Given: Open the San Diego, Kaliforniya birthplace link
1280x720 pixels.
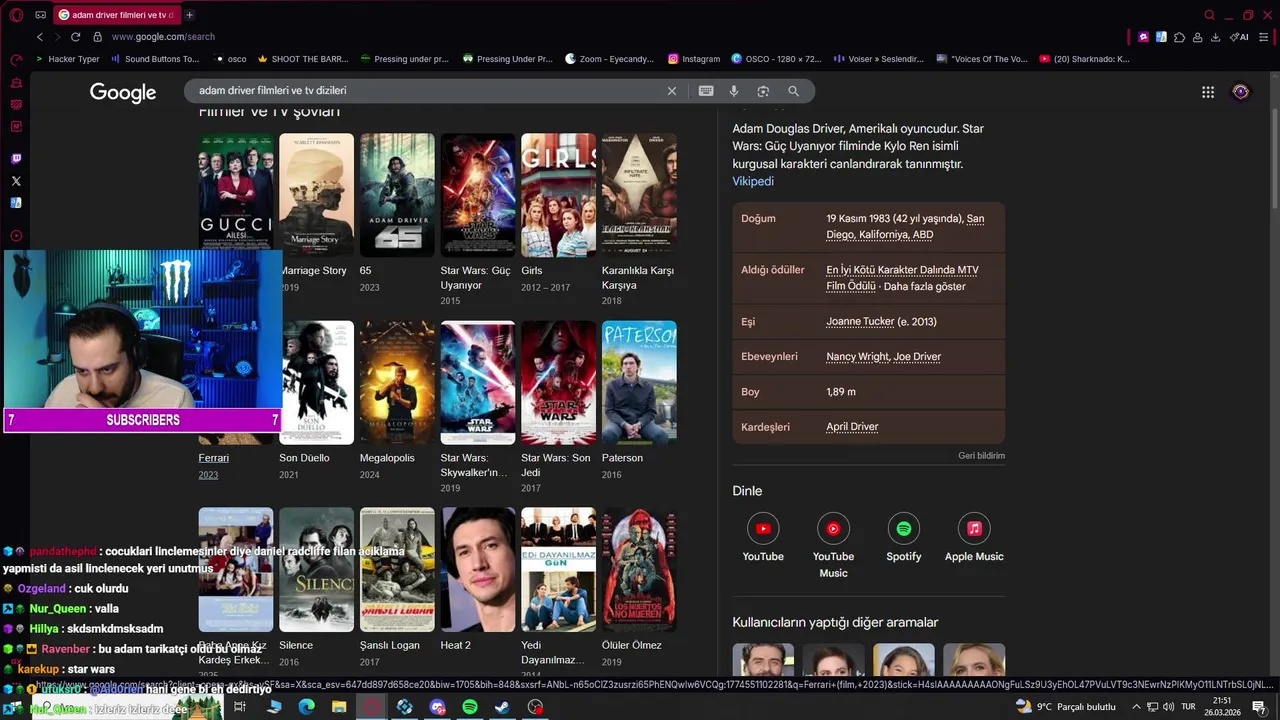Looking at the screenshot, I should tap(905, 226).
